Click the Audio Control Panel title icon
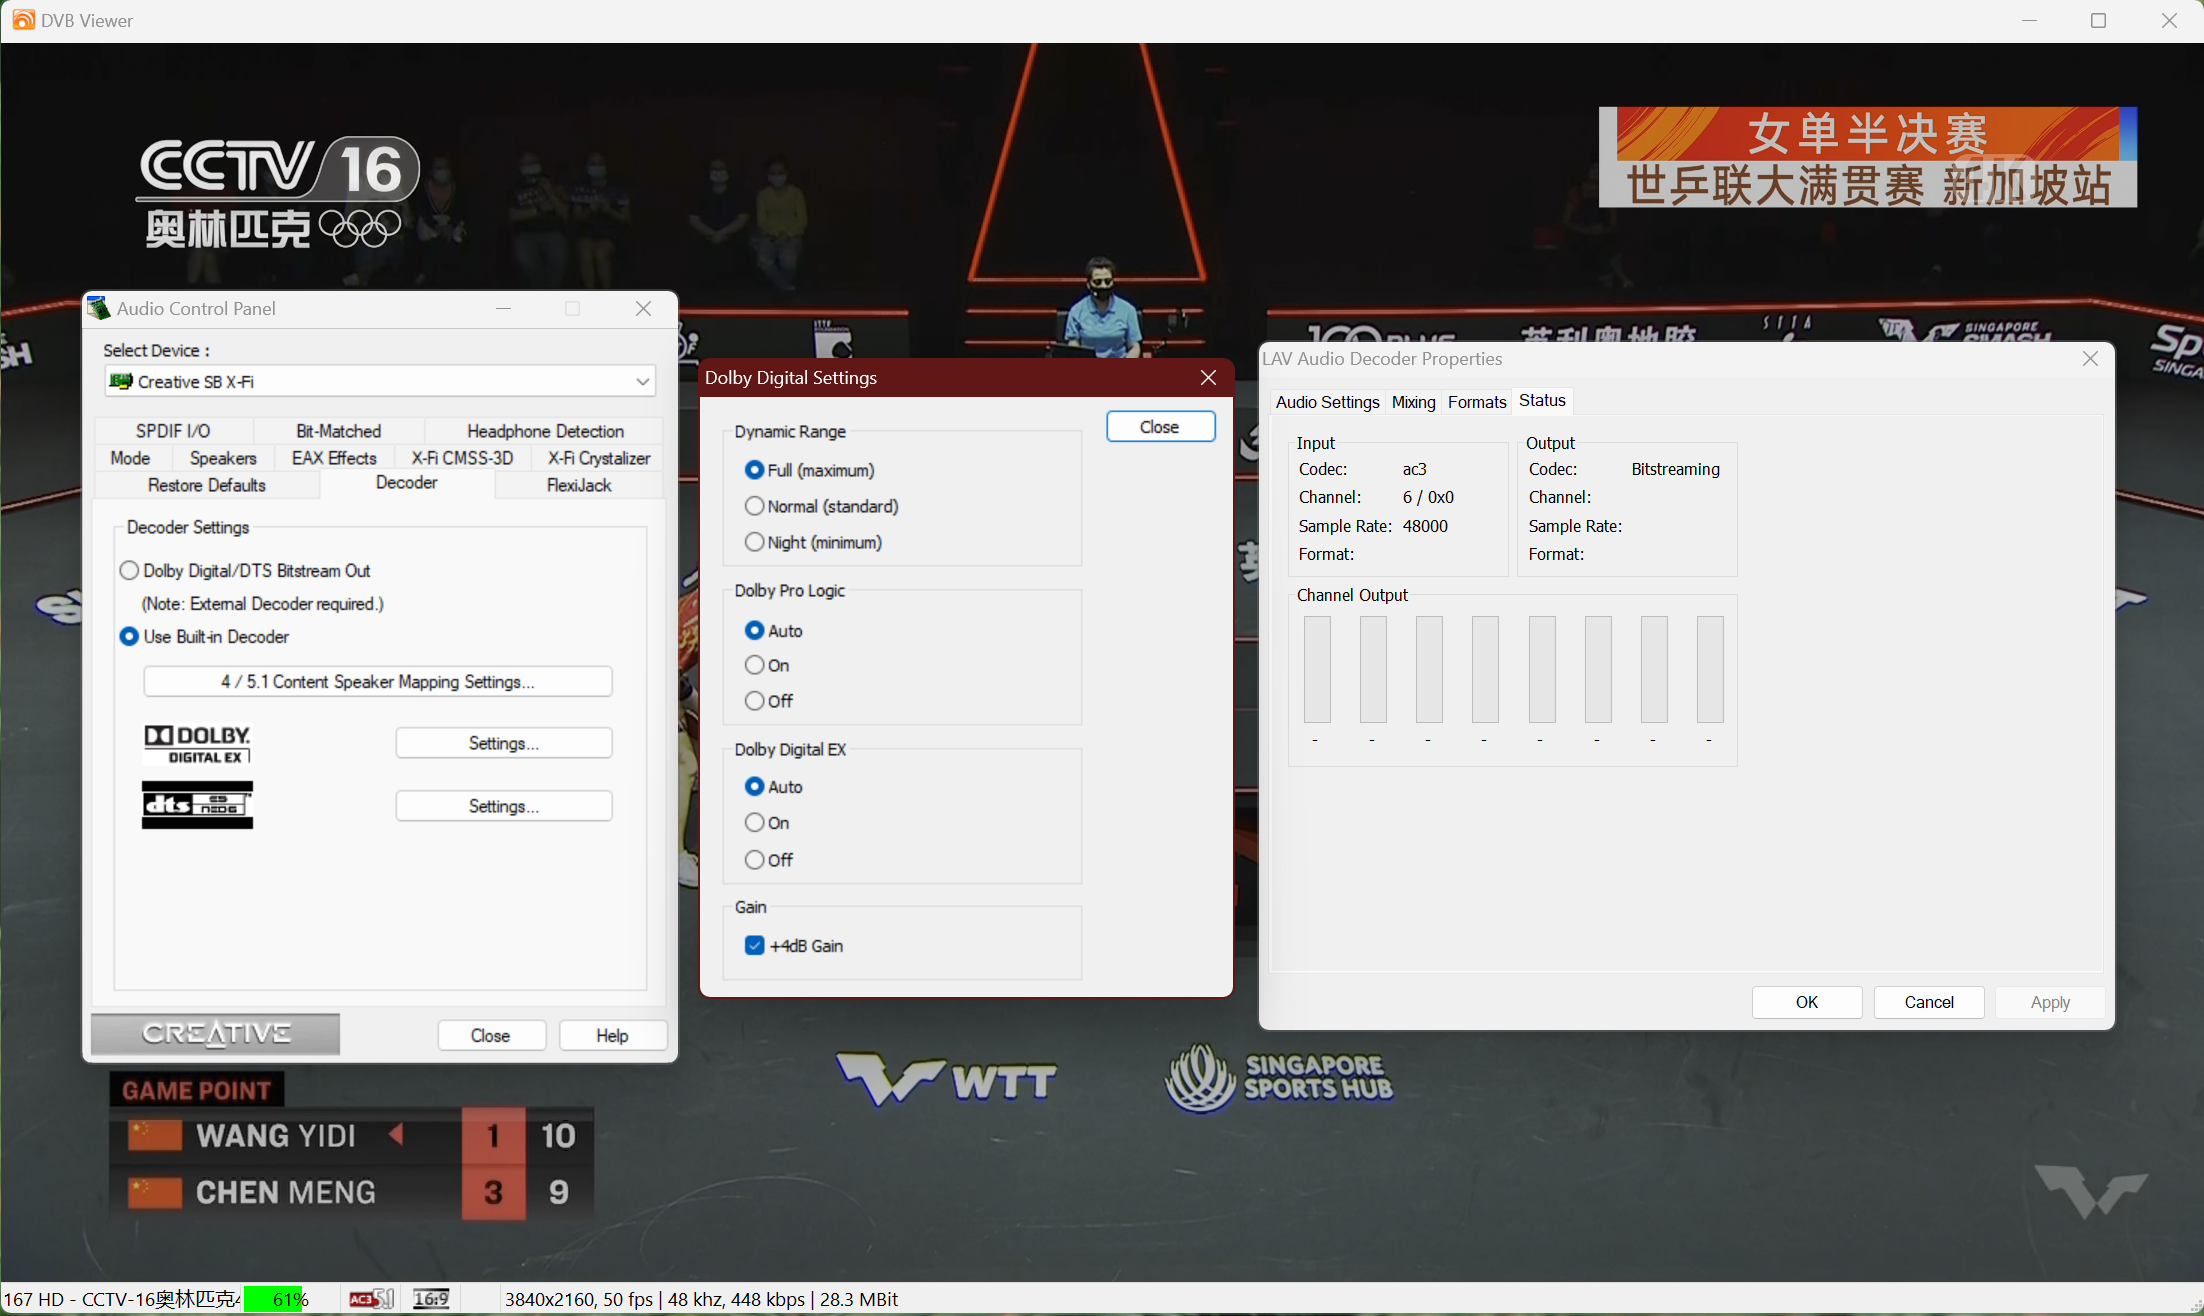The width and height of the screenshot is (2204, 1316). (x=98, y=308)
